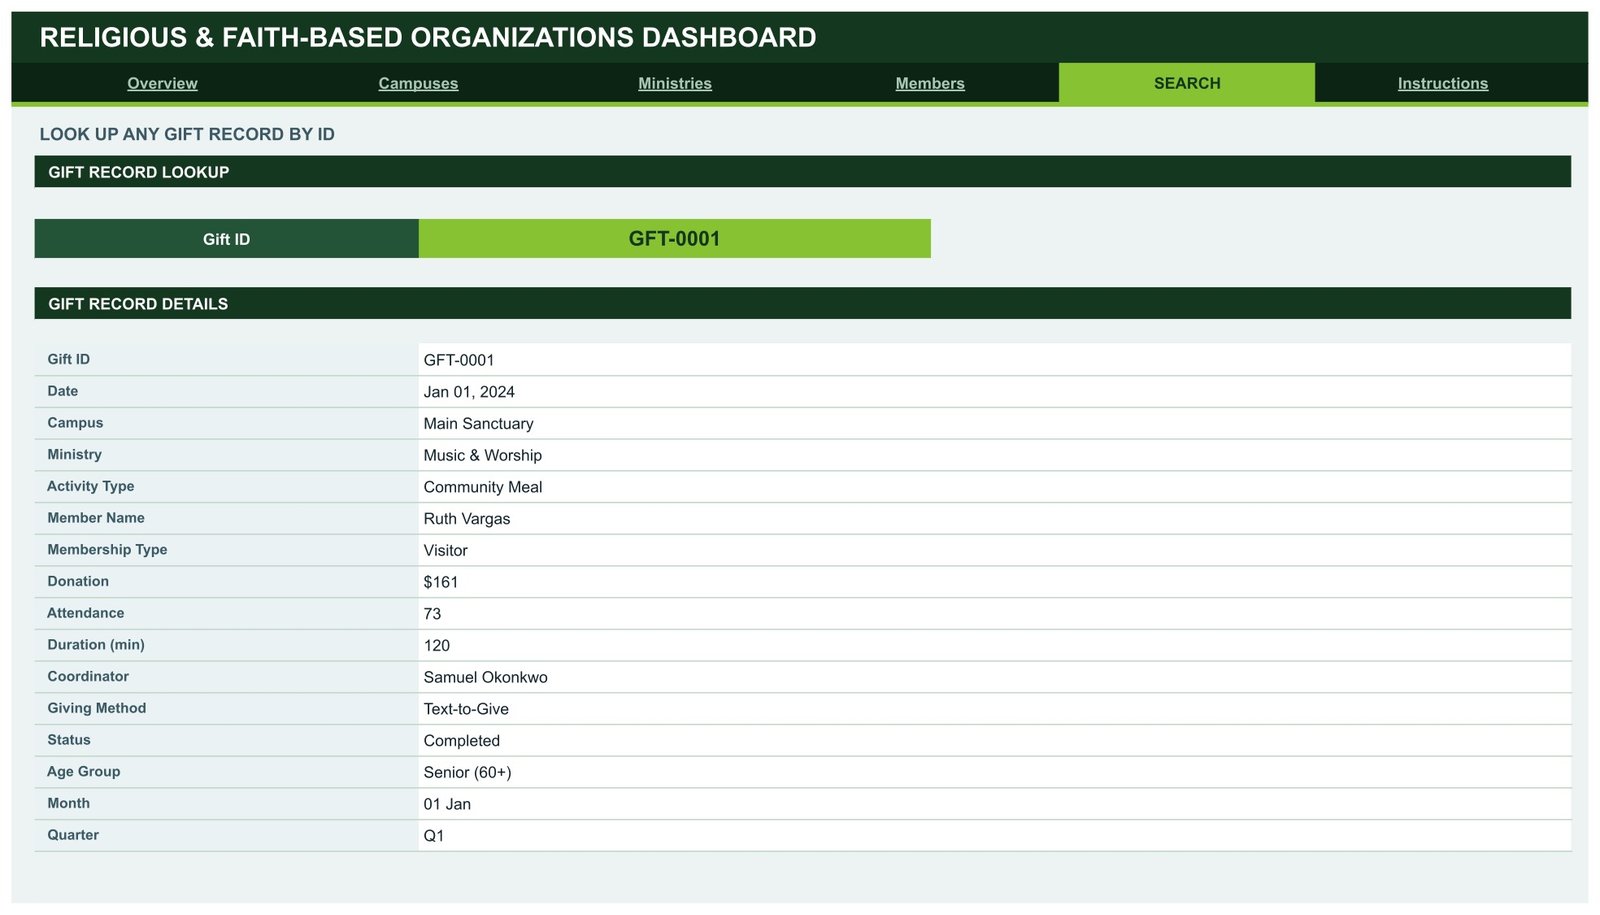
Task: Click the Date field label
Action: click(x=62, y=391)
